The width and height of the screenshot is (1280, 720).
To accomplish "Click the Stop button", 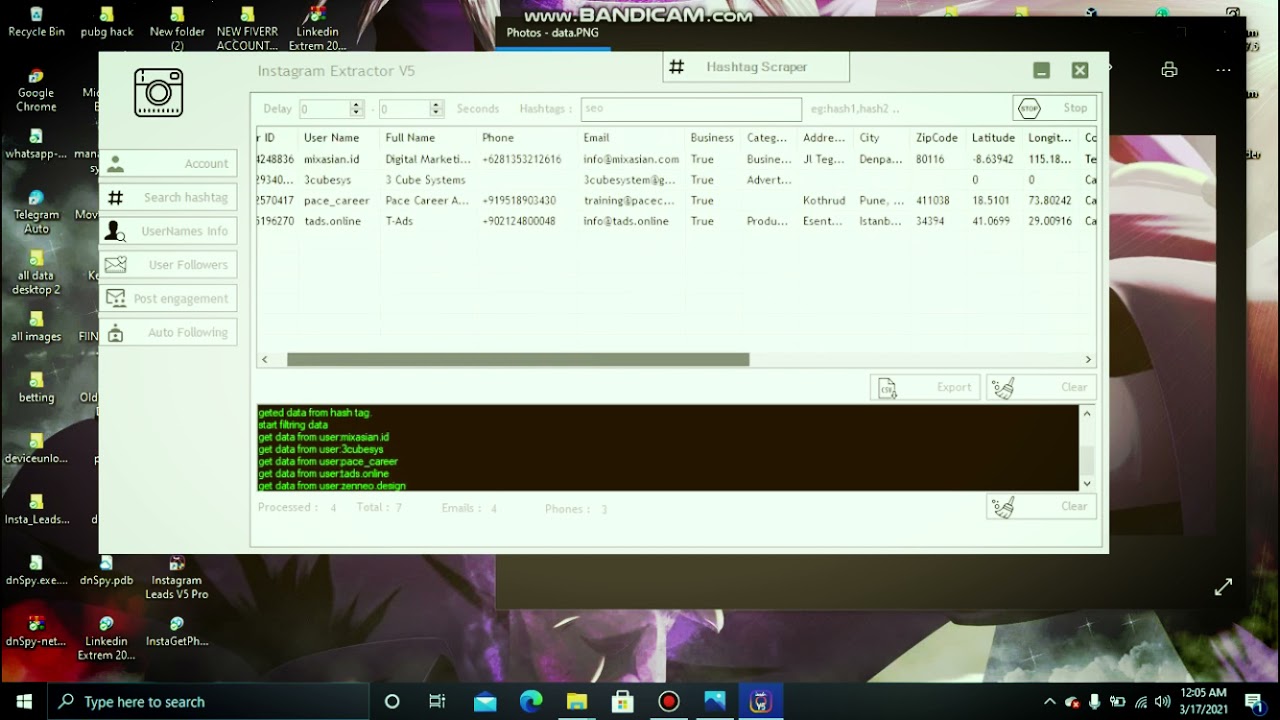I will [x=1055, y=108].
